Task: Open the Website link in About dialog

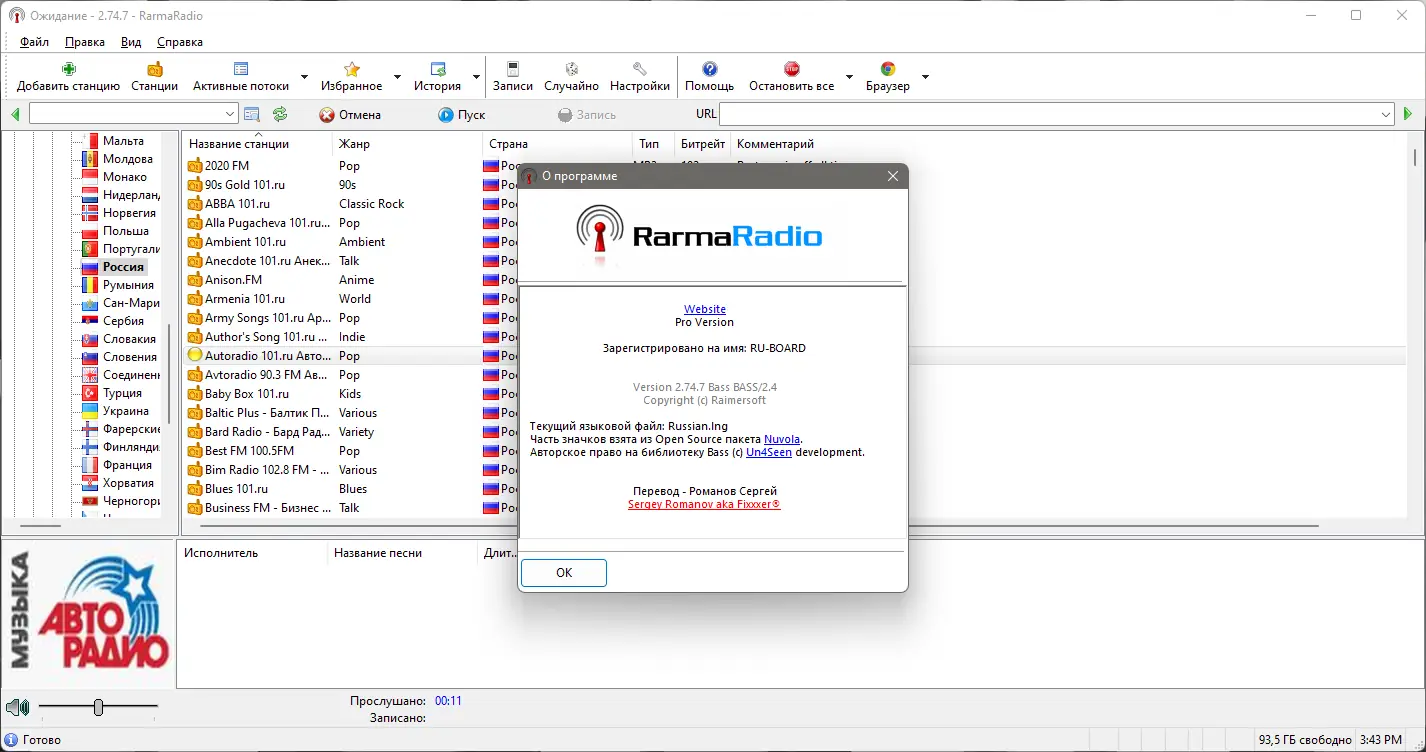Action: tap(705, 309)
